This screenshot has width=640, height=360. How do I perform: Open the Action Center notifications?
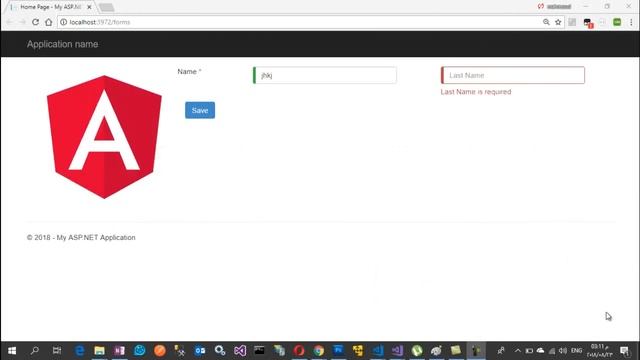point(625,351)
